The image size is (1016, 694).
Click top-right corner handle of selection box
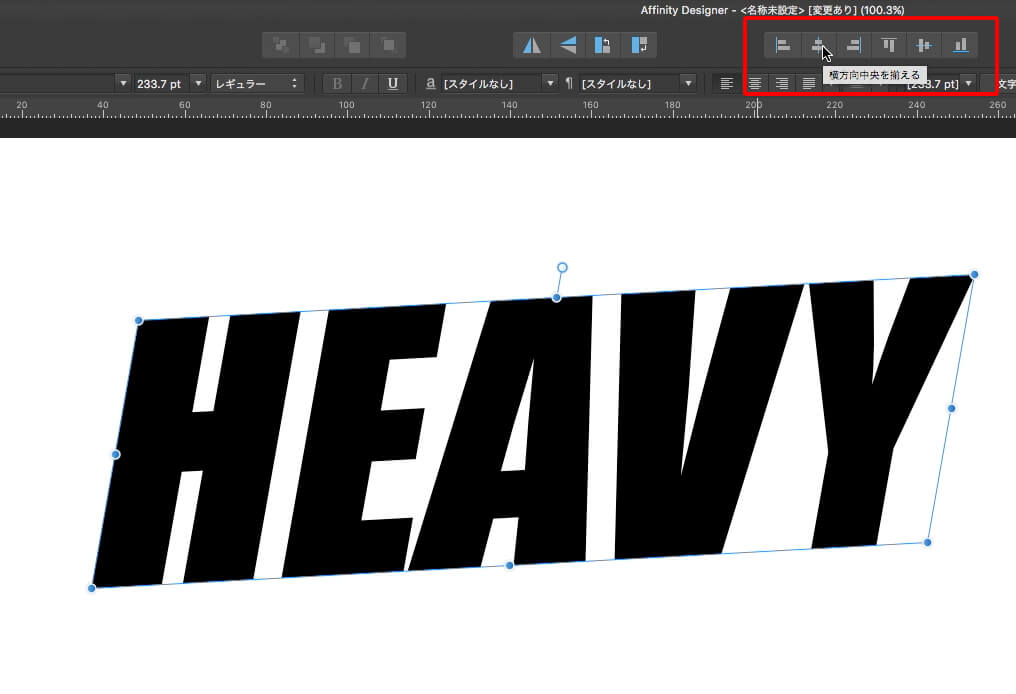pyautogui.click(x=974, y=275)
